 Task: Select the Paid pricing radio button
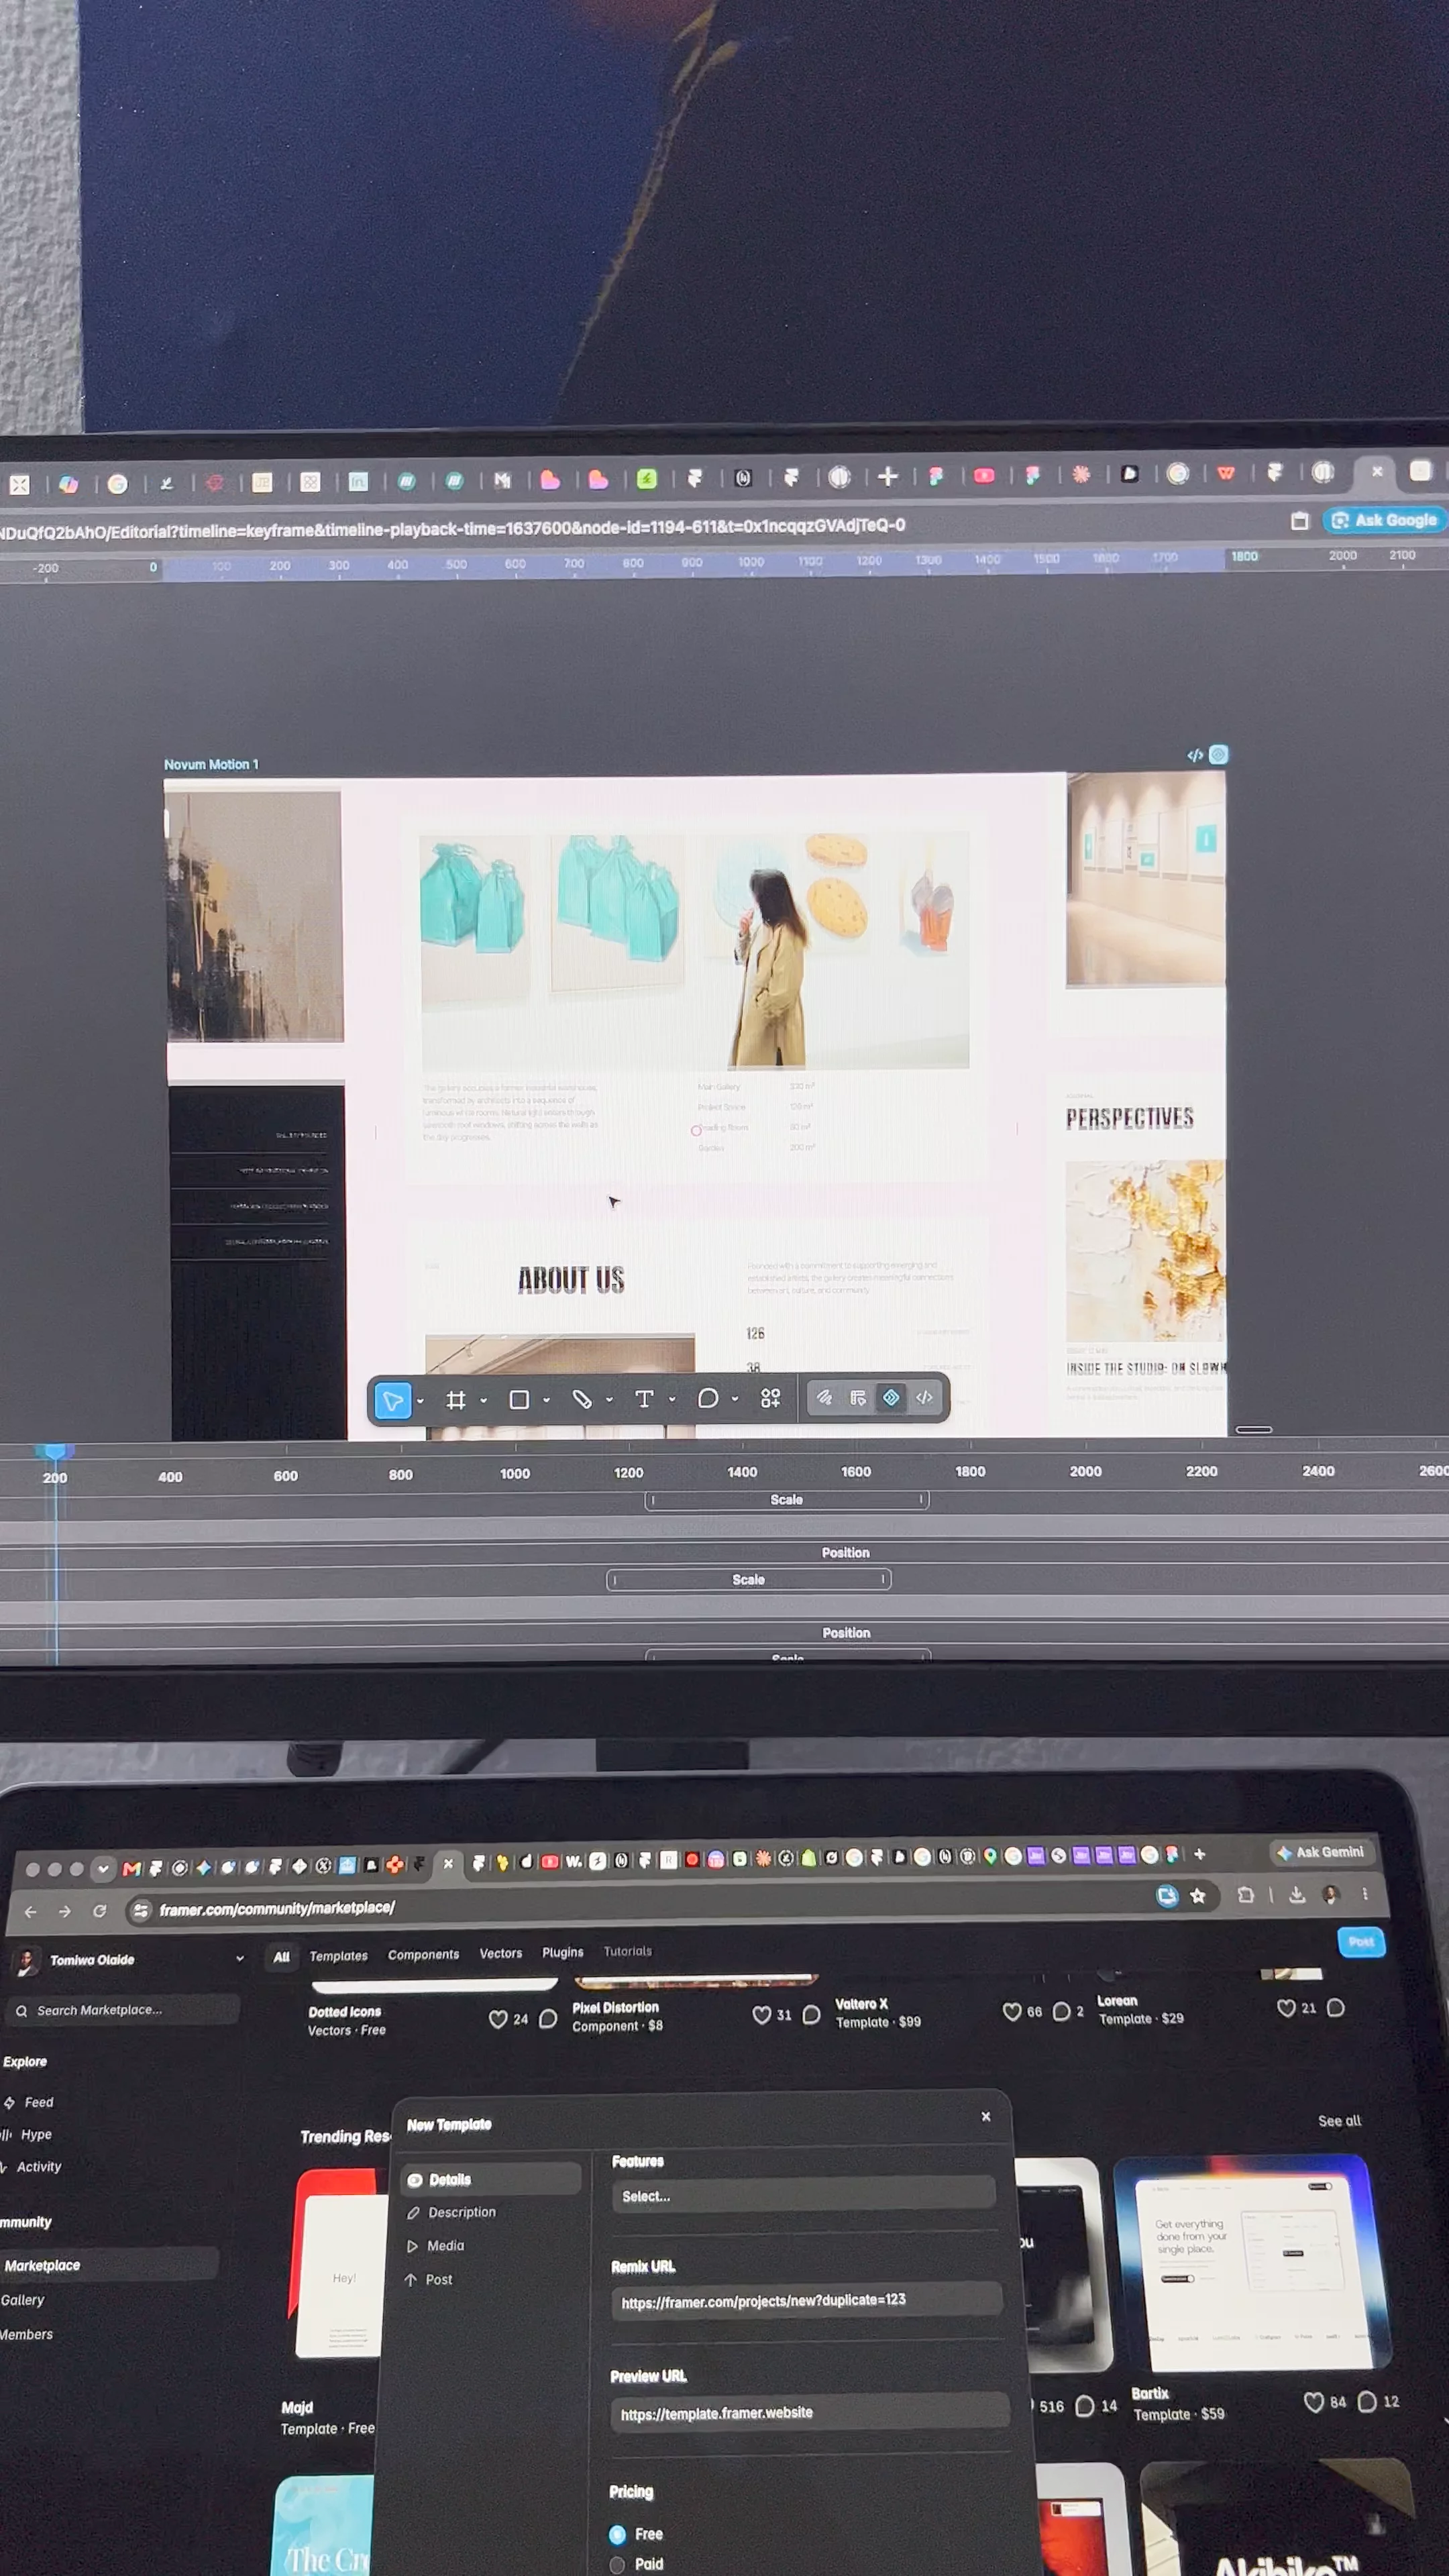[617, 2564]
